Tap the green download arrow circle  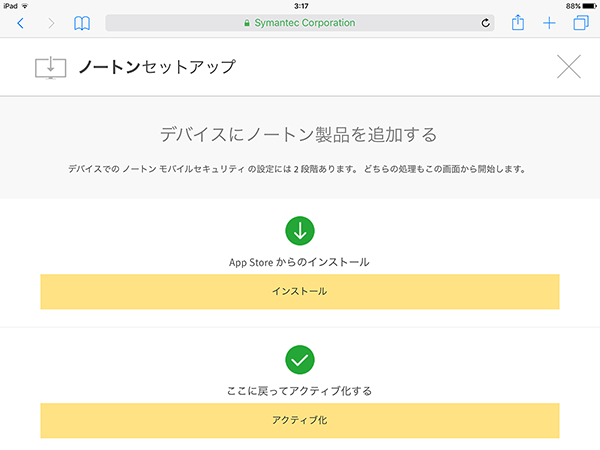pyautogui.click(x=300, y=231)
